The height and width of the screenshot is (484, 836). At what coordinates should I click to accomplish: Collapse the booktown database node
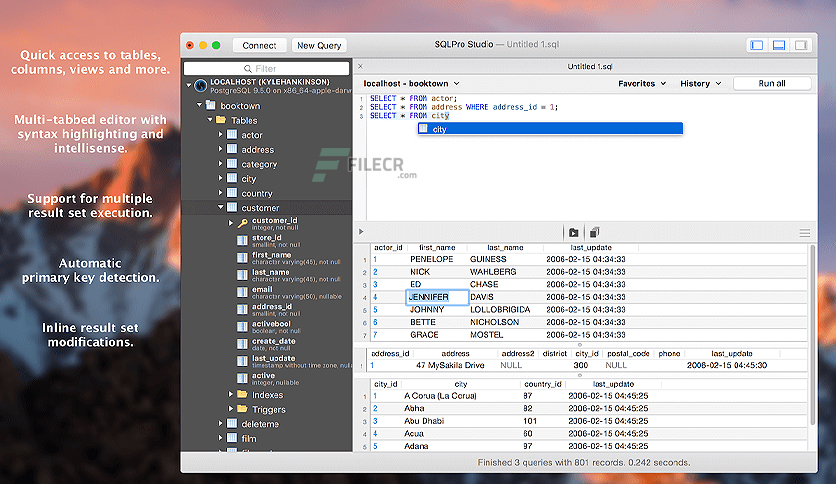click(199, 105)
